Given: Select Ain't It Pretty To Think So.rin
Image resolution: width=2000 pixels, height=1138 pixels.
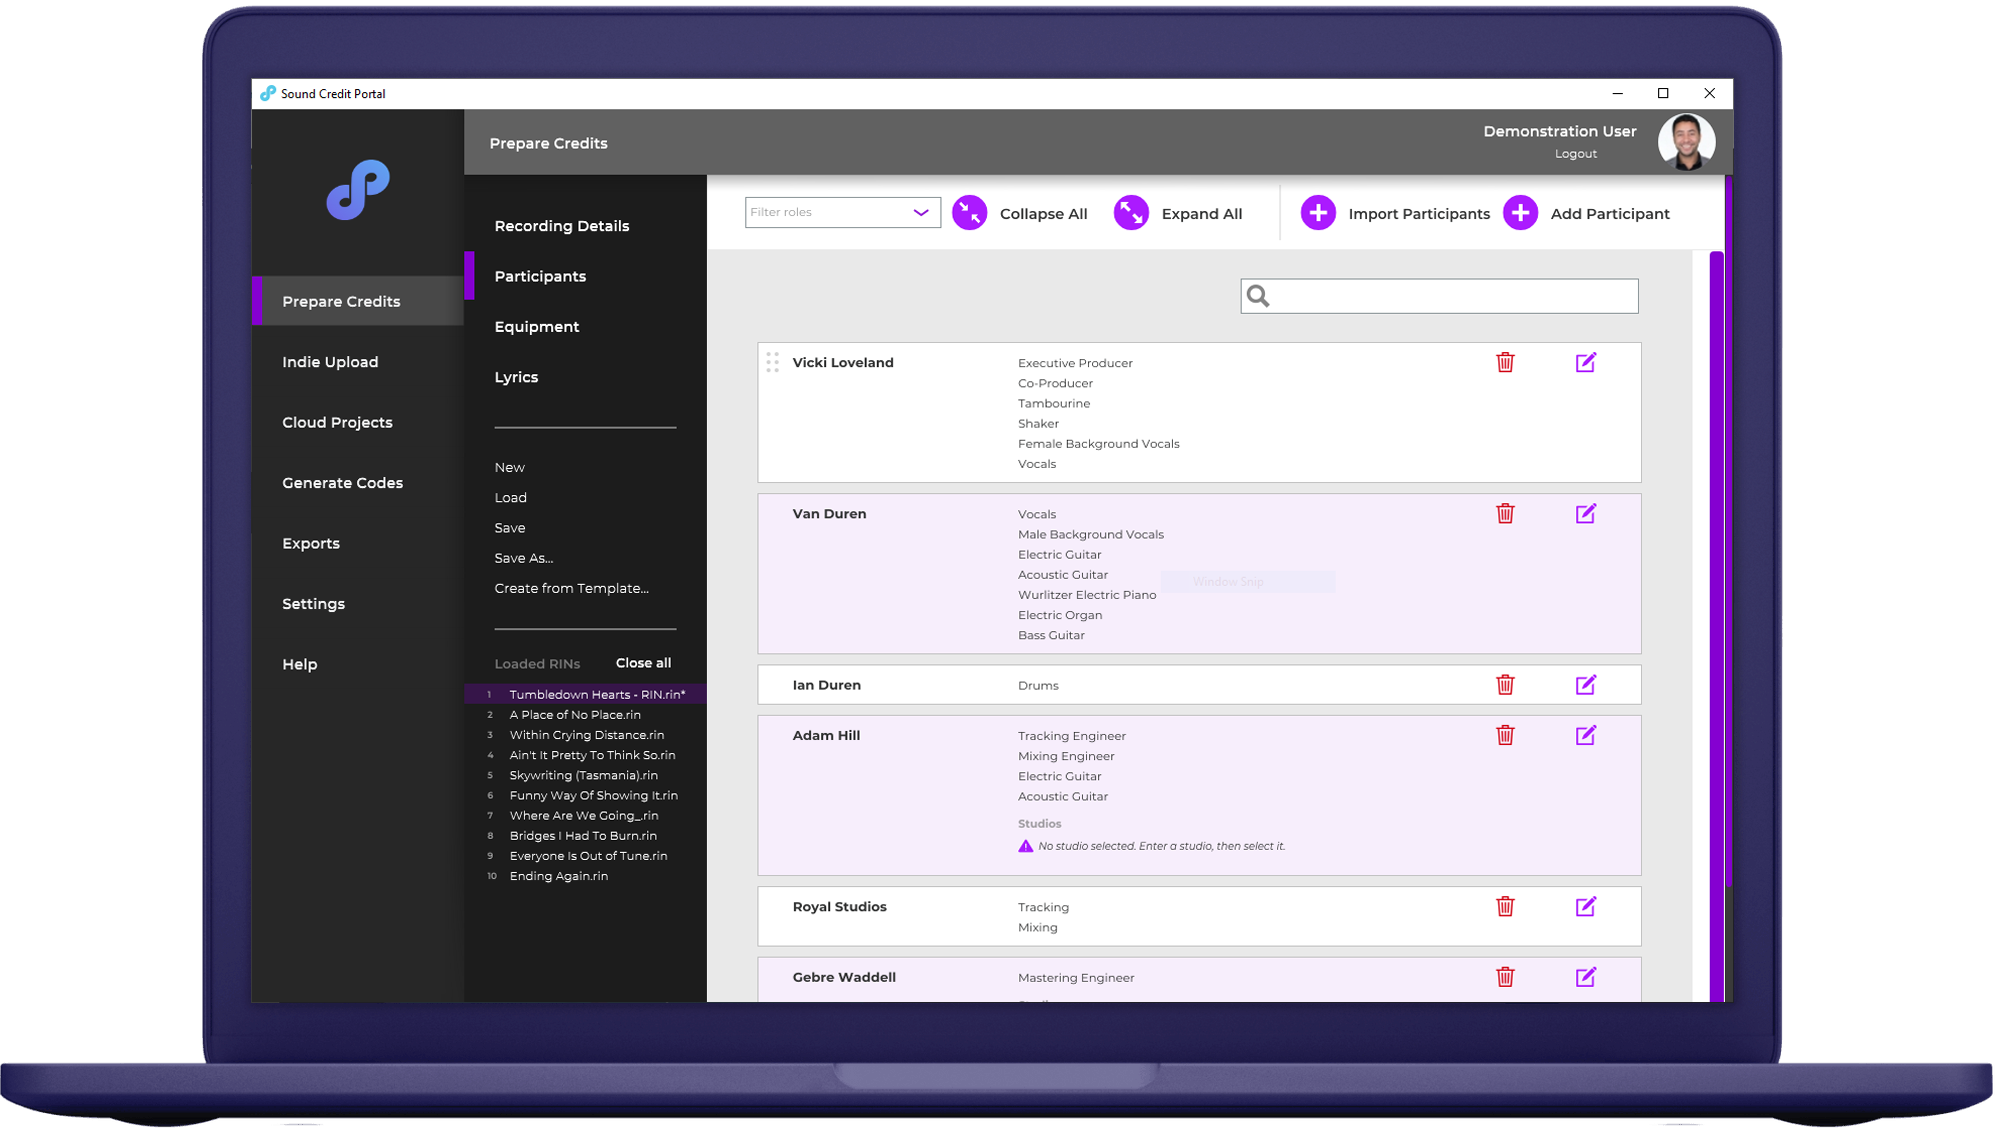Looking at the screenshot, I should click(594, 757).
